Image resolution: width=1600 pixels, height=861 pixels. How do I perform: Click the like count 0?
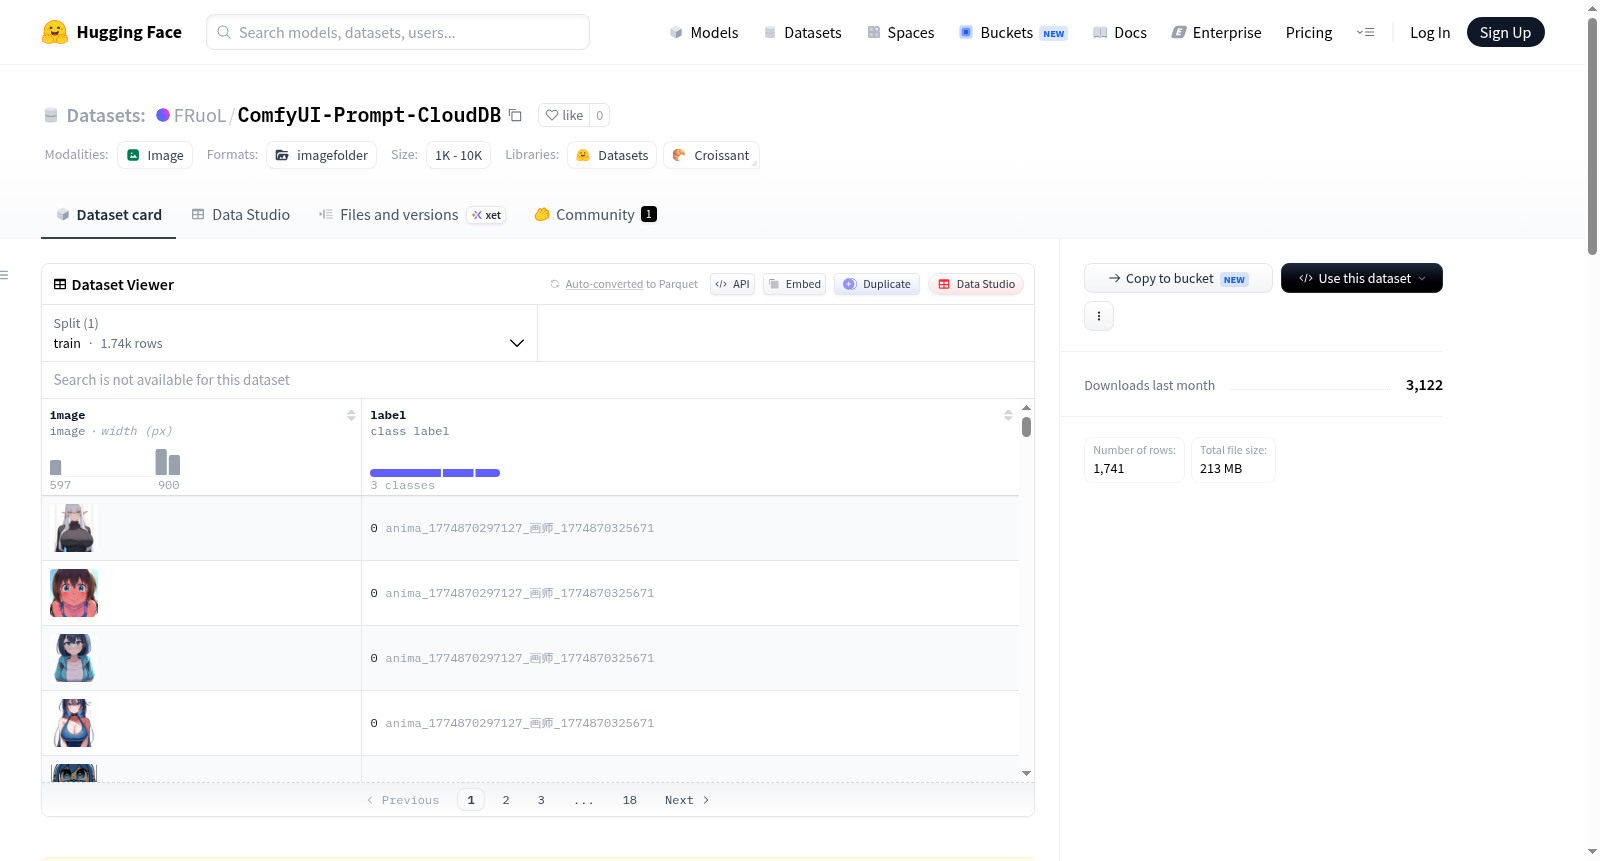click(599, 115)
